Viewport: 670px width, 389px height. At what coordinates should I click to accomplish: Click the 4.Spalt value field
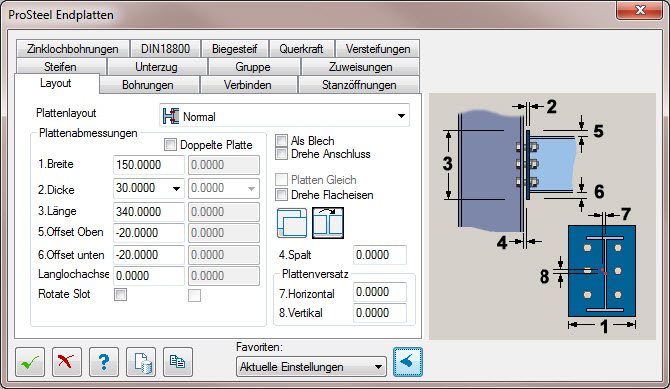[380, 255]
